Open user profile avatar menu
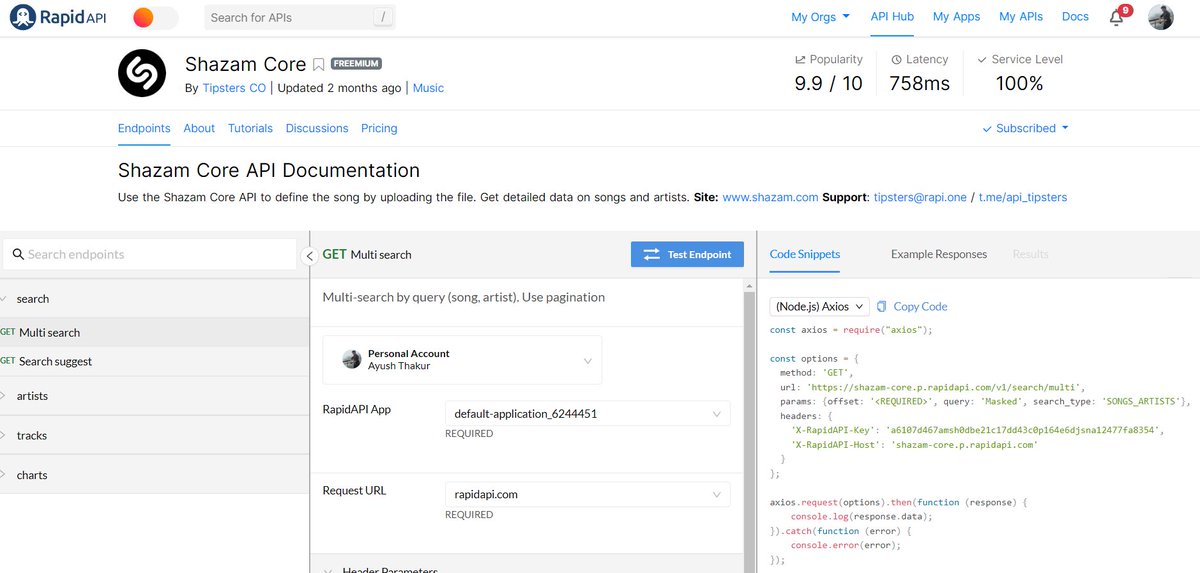This screenshot has width=1200, height=573. (1160, 17)
